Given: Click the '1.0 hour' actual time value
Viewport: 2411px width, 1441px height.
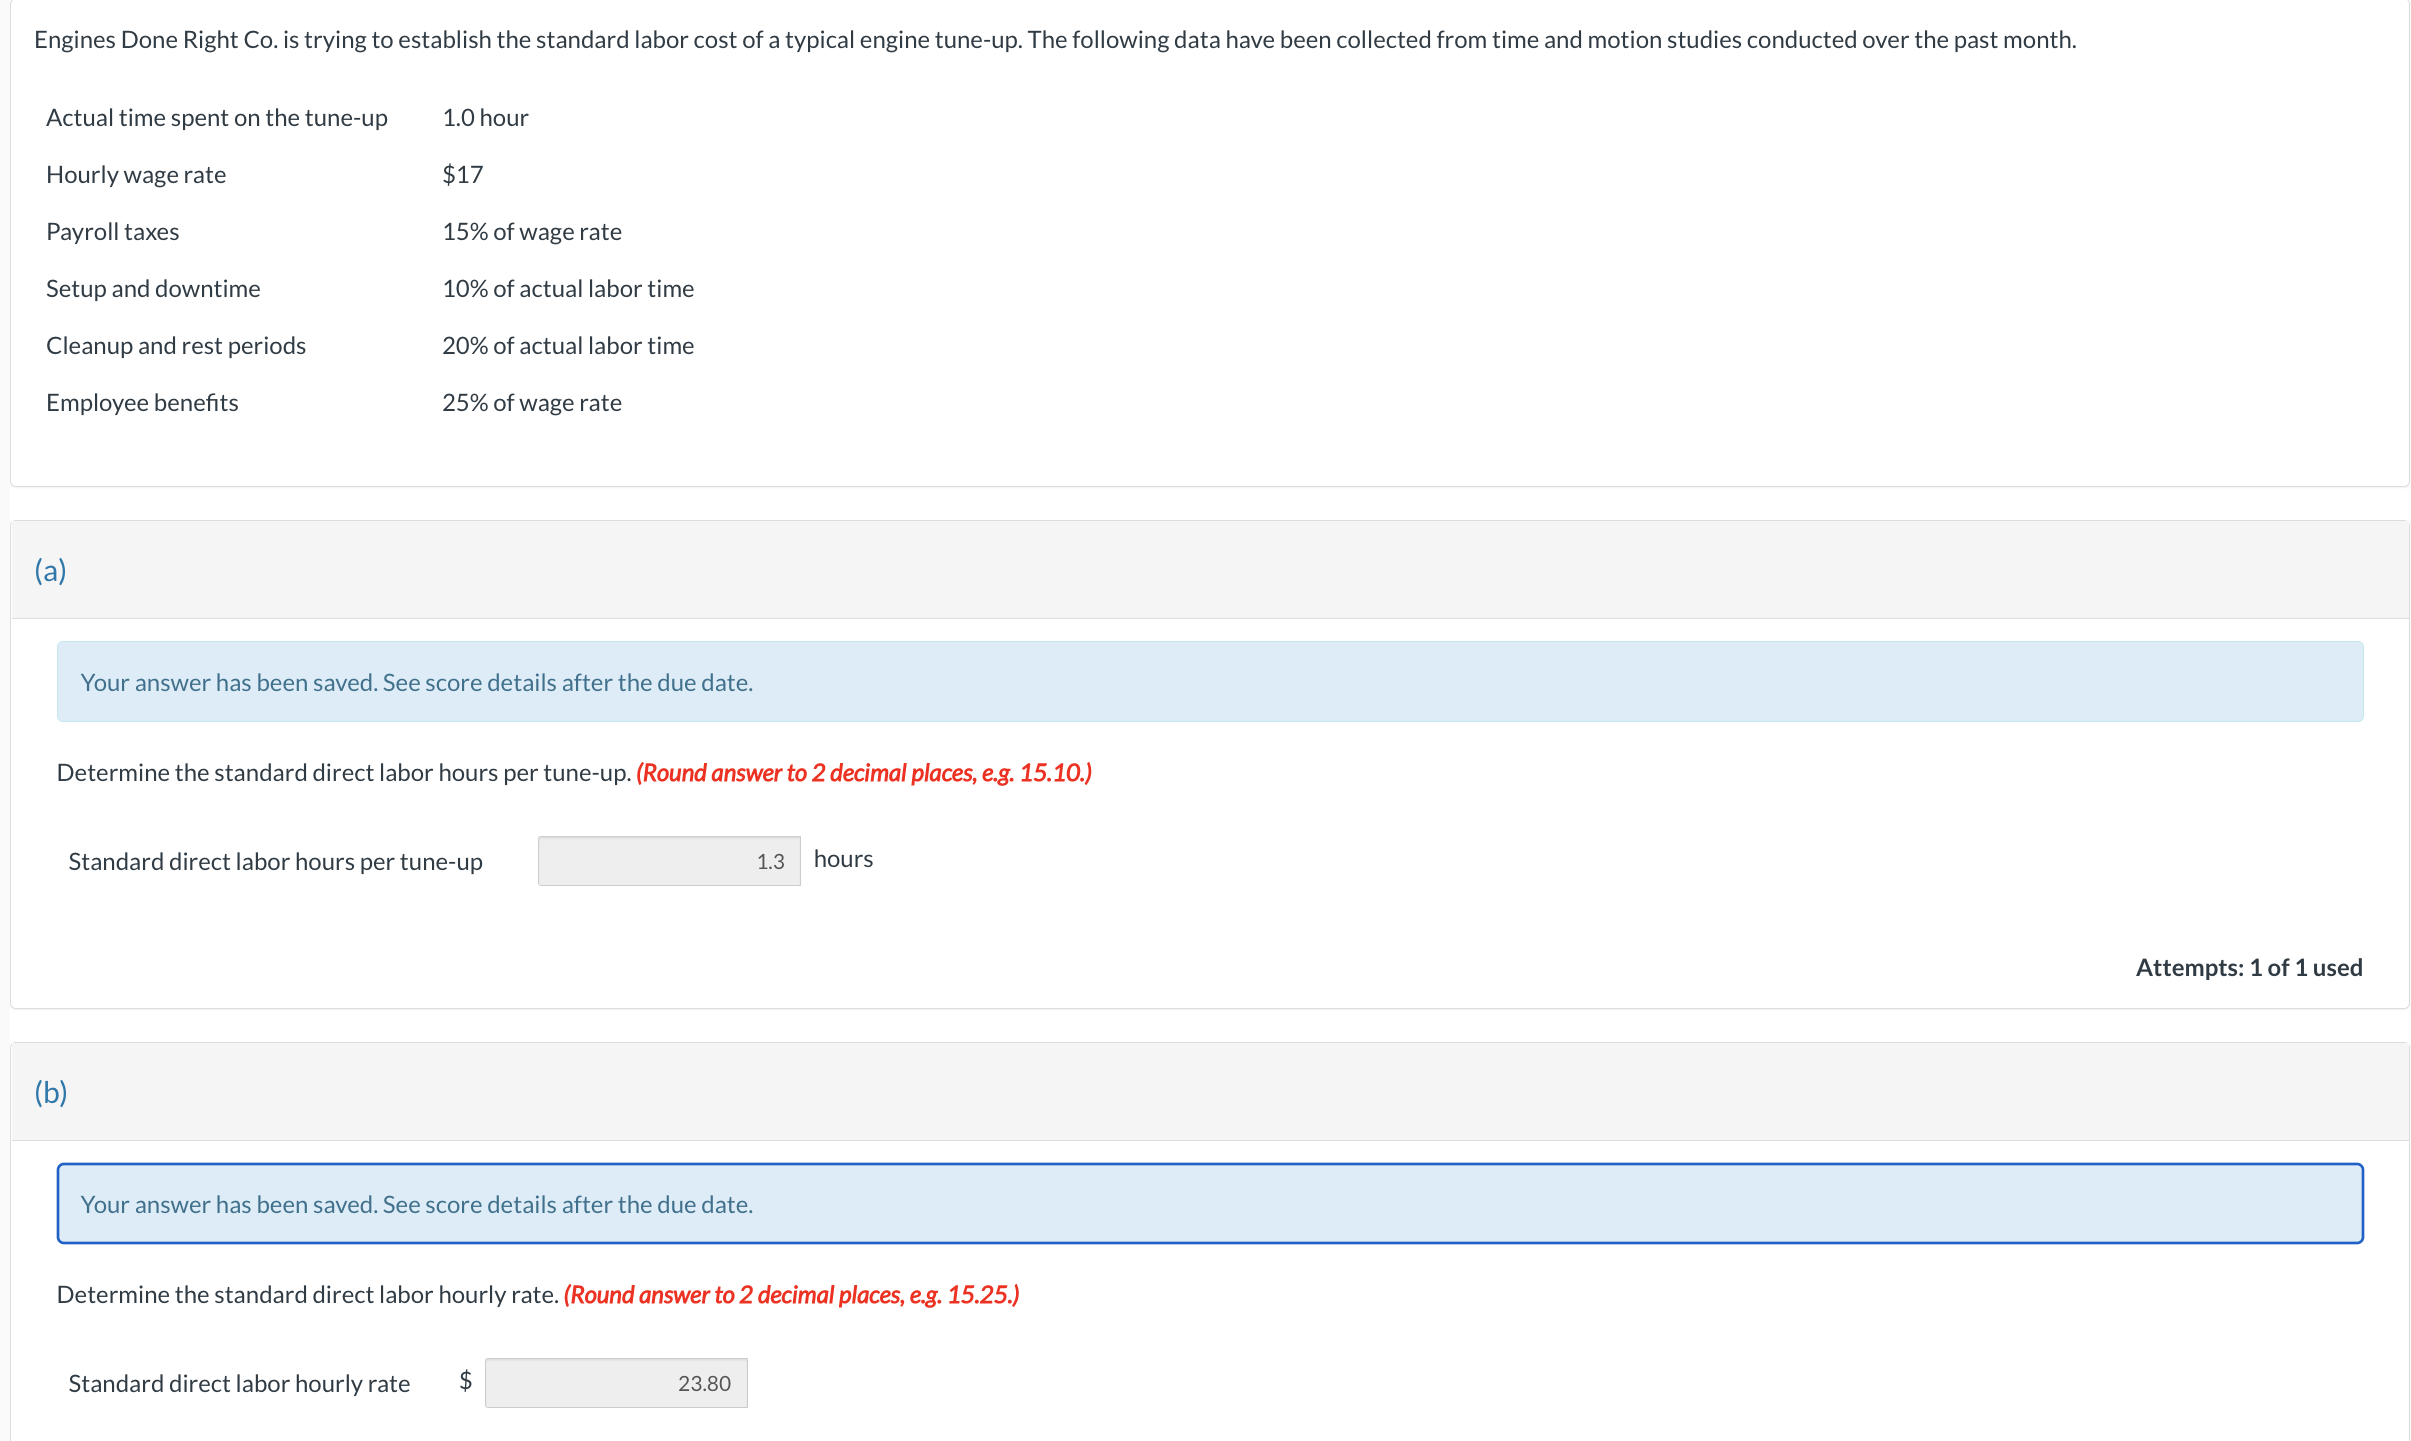Looking at the screenshot, I should [x=485, y=118].
